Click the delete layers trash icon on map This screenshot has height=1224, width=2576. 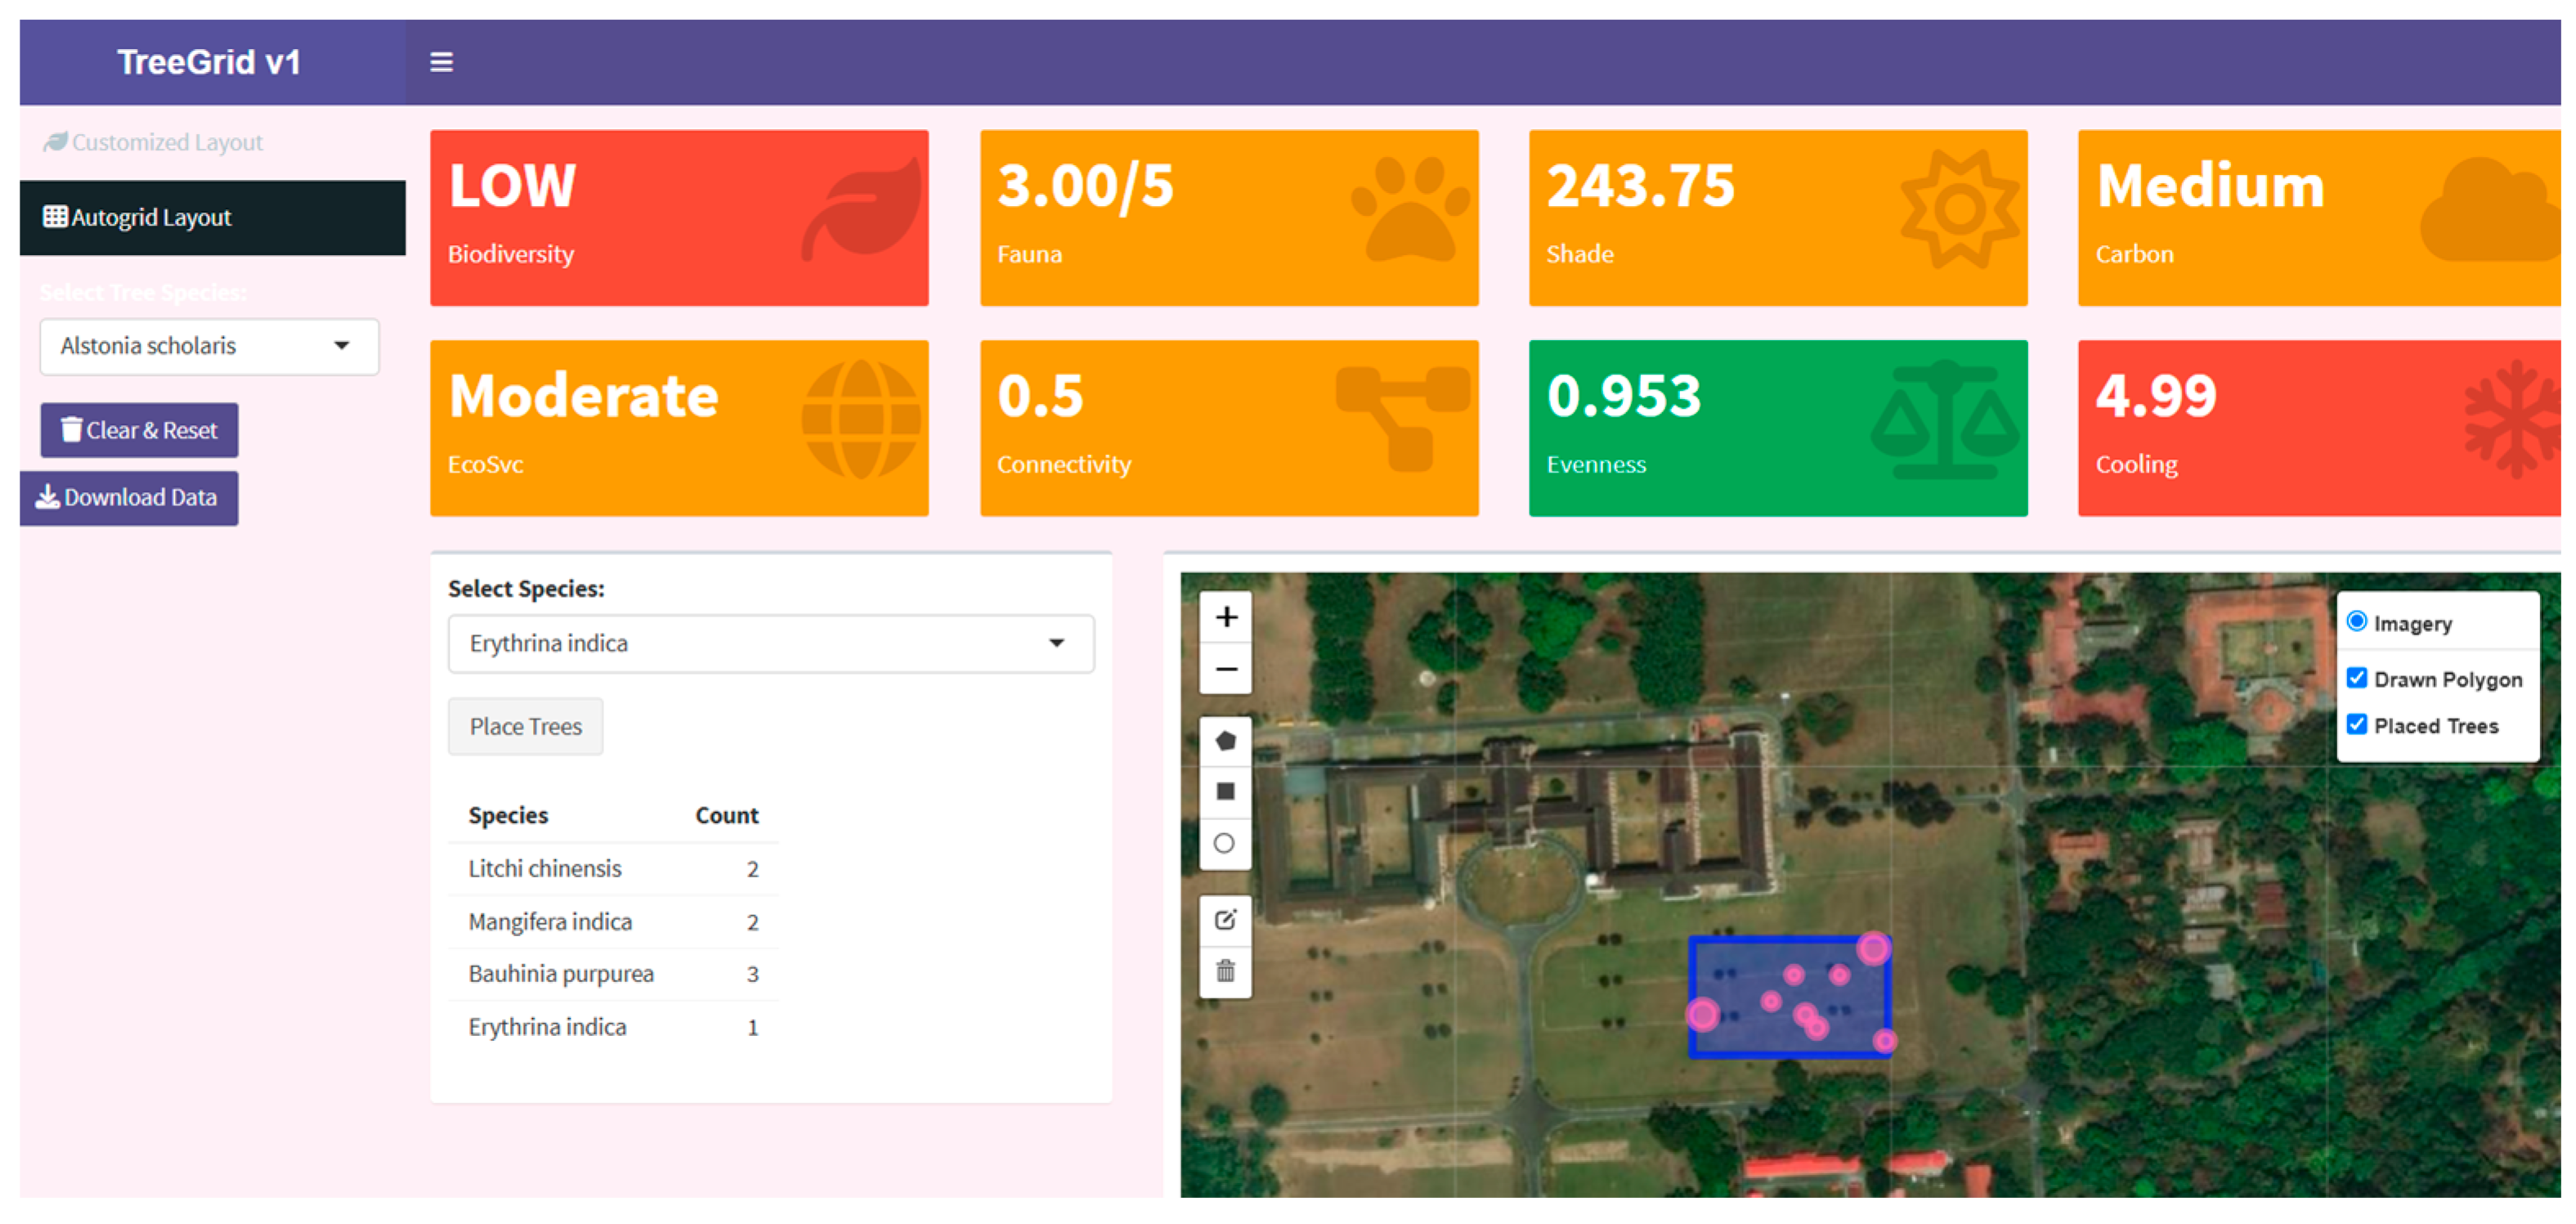[x=1225, y=971]
